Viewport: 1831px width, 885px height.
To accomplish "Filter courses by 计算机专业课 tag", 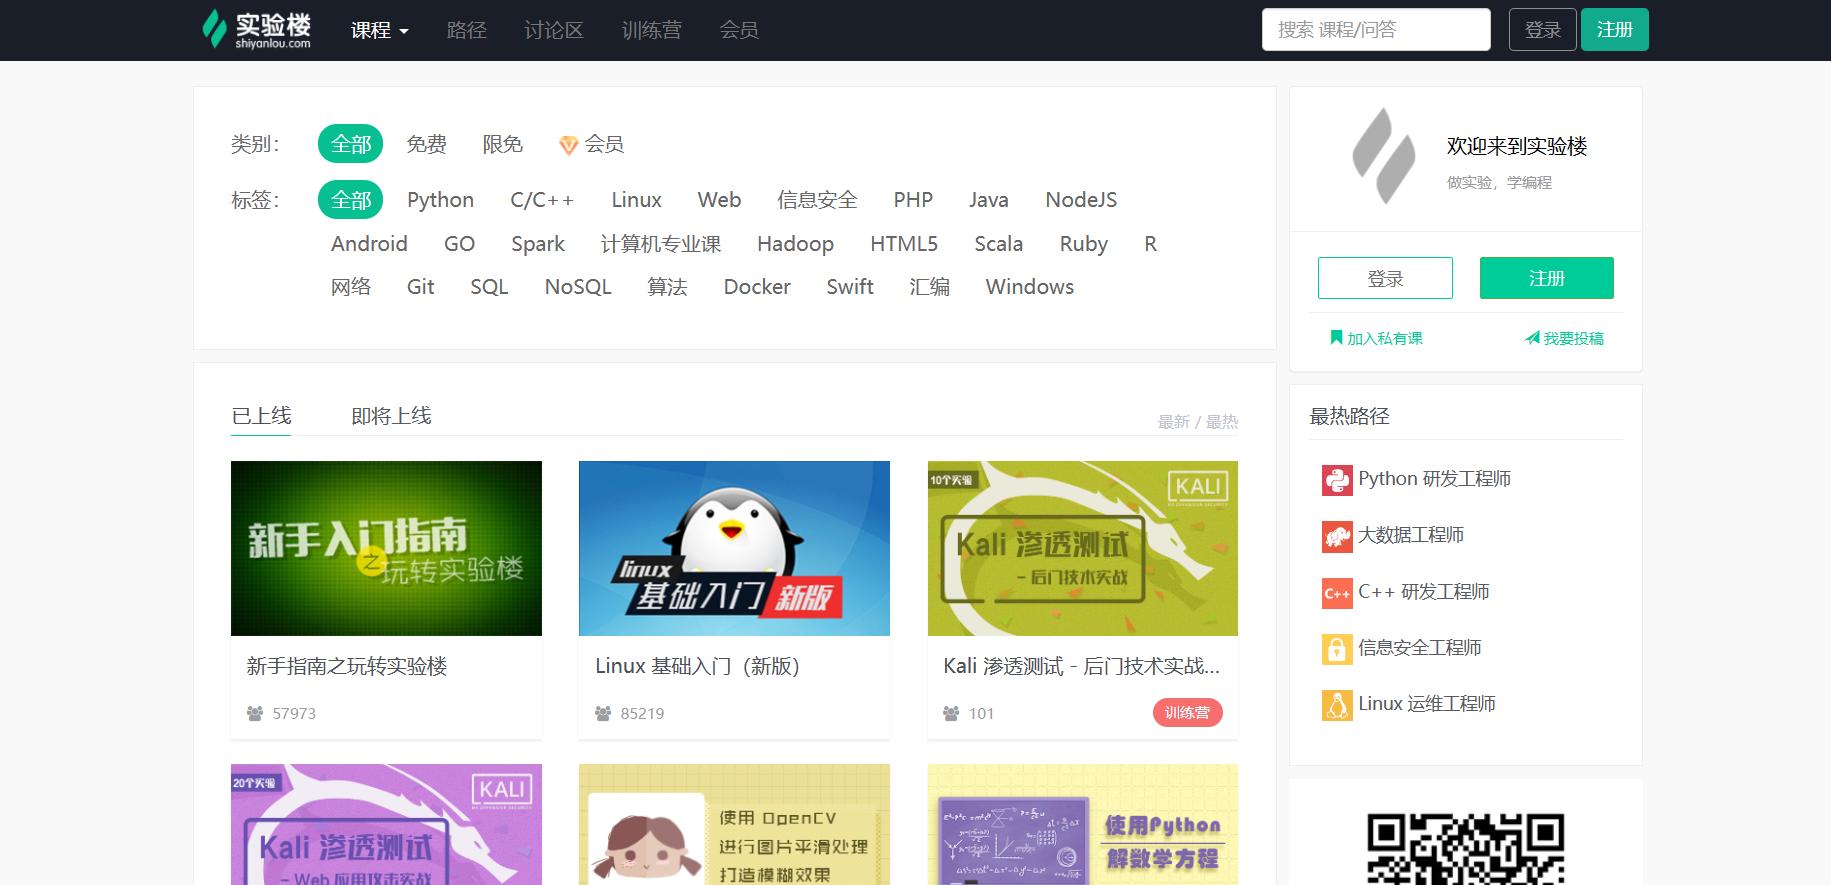I will tap(660, 244).
